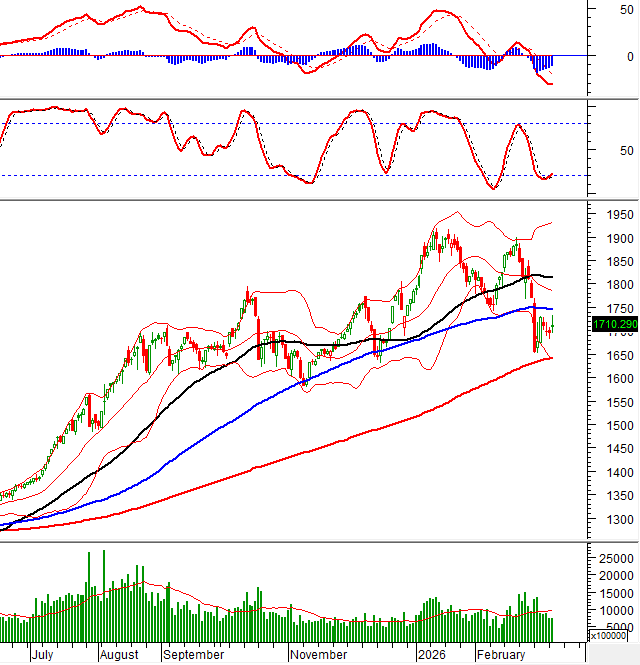
Task: Click the September time axis label
Action: click(194, 655)
